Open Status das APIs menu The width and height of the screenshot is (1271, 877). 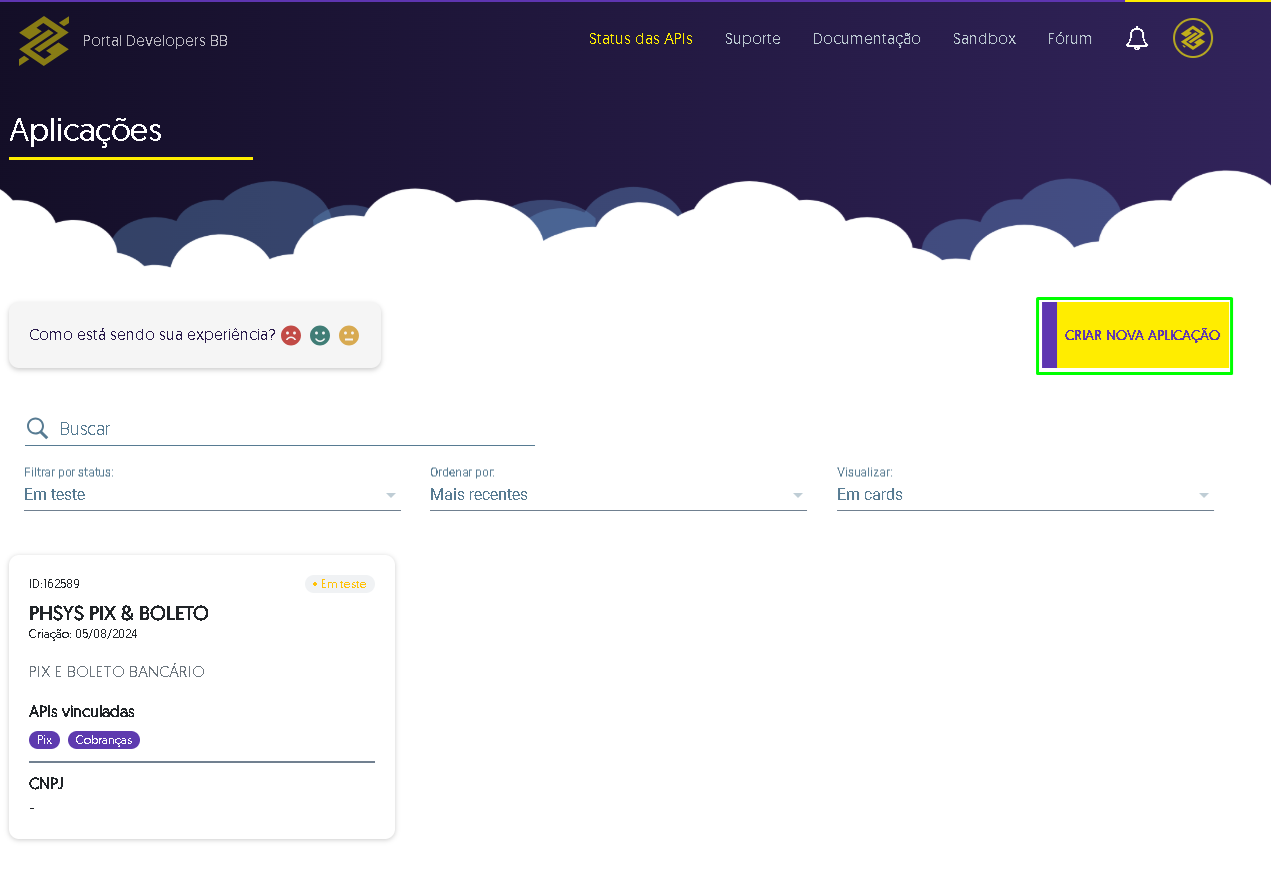click(x=641, y=39)
